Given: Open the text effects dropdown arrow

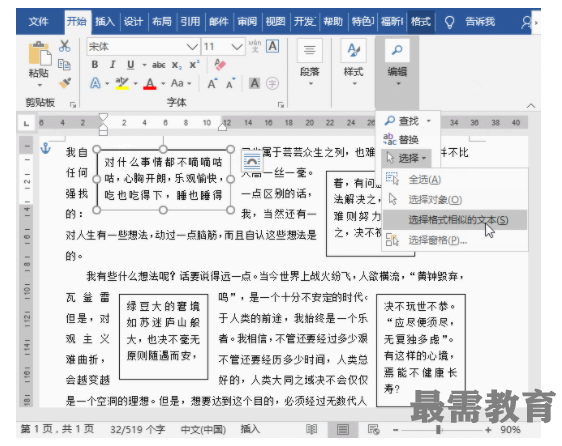Looking at the screenshot, I should pyautogui.click(x=107, y=84).
